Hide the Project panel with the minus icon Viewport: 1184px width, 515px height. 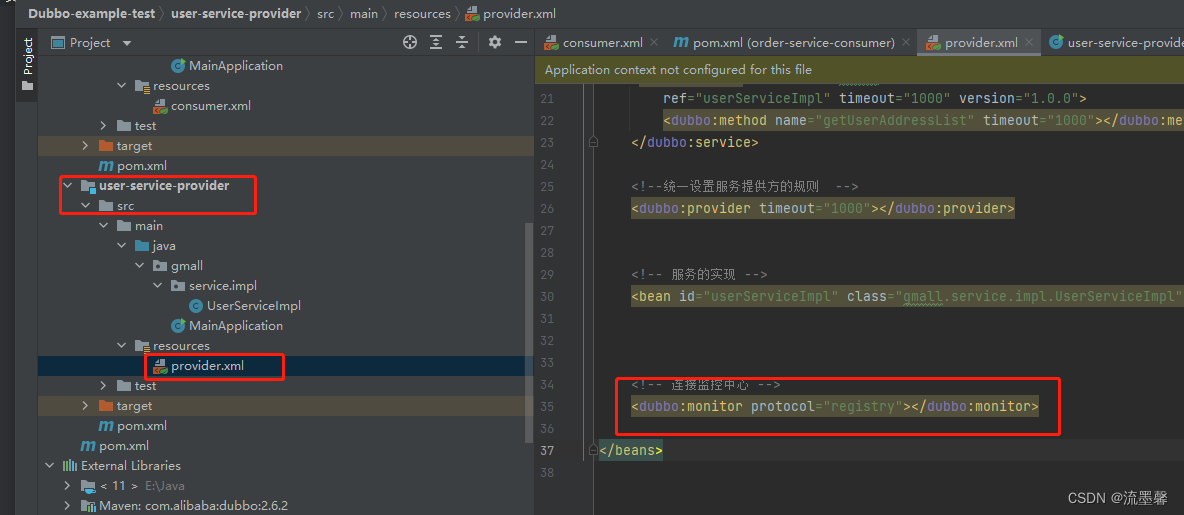pyautogui.click(x=520, y=42)
